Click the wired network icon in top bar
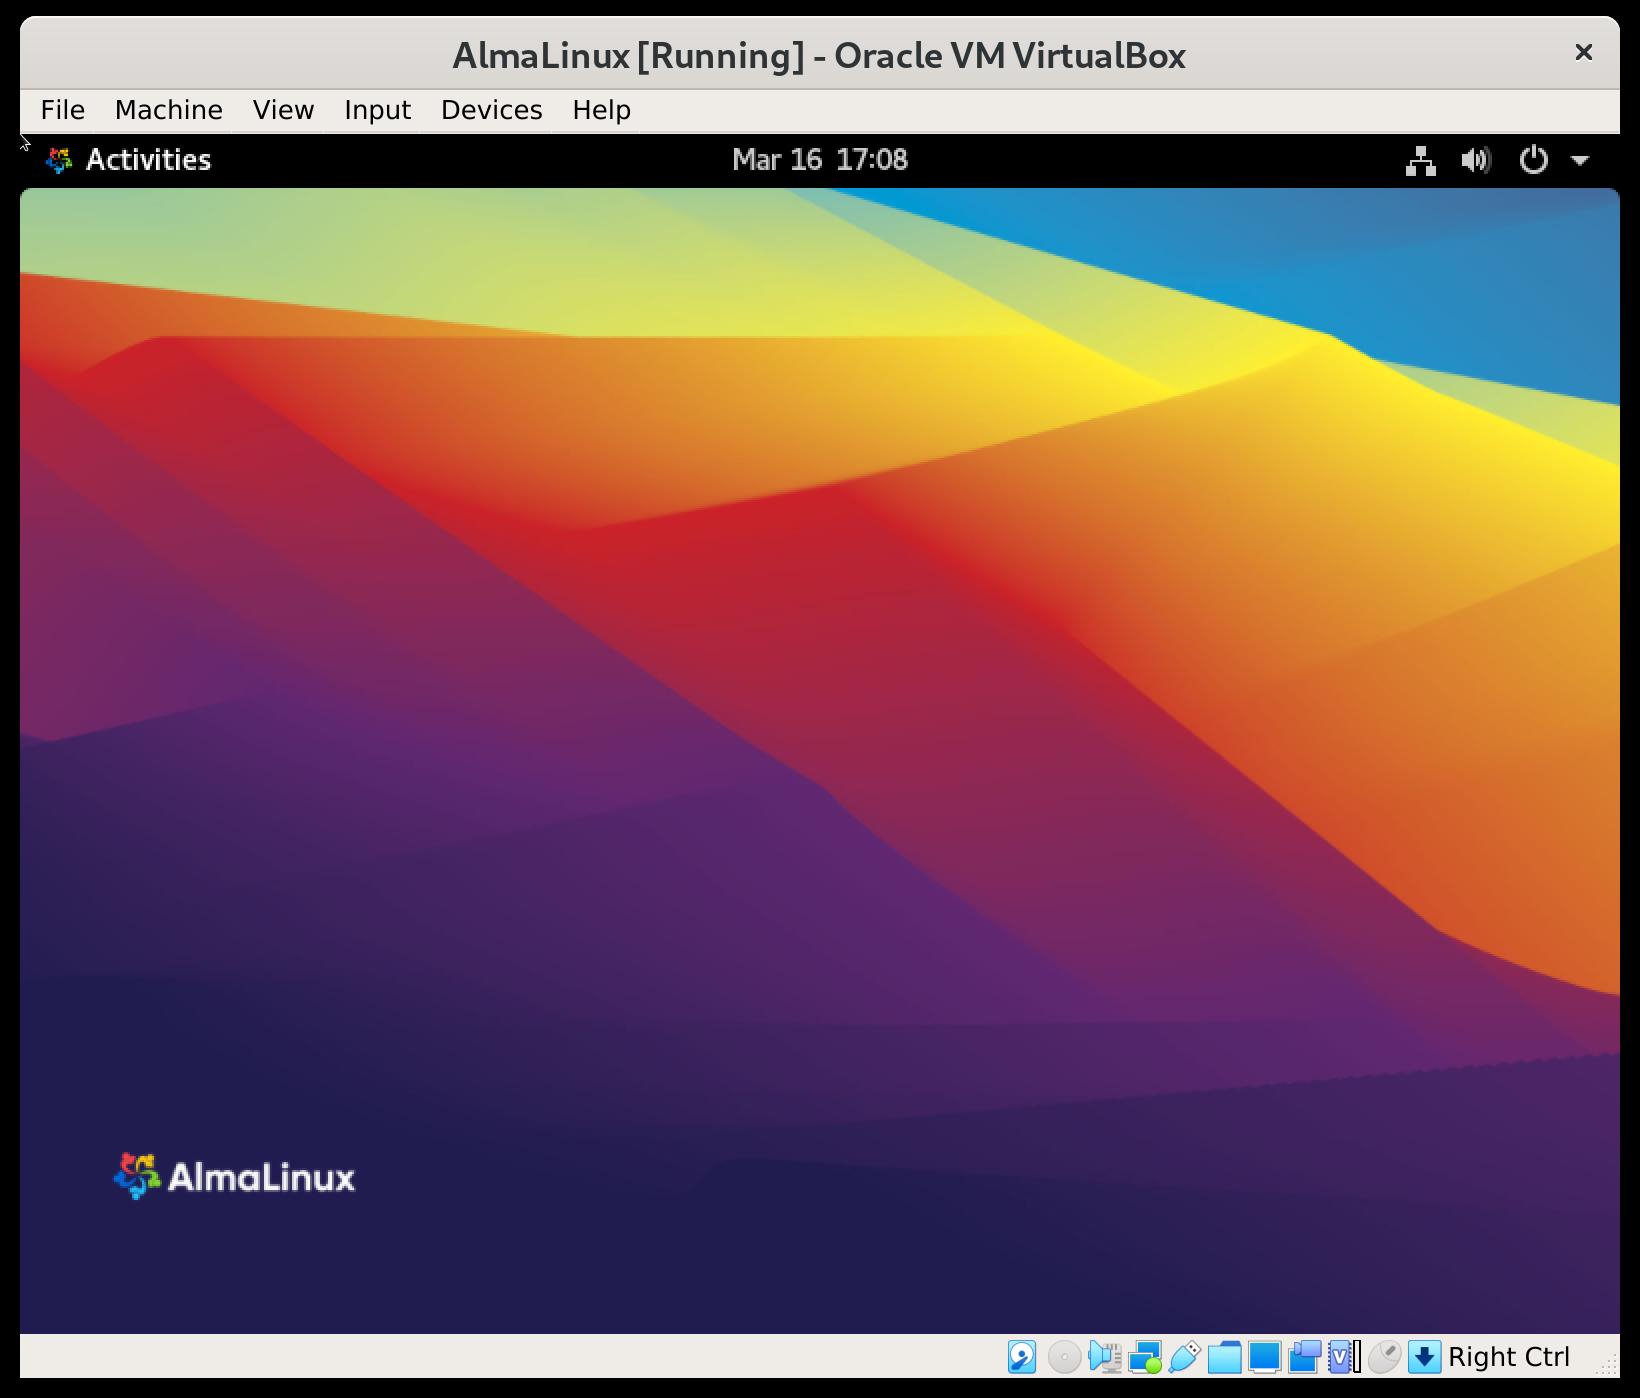Viewport: 1640px width, 1398px height. [x=1420, y=160]
